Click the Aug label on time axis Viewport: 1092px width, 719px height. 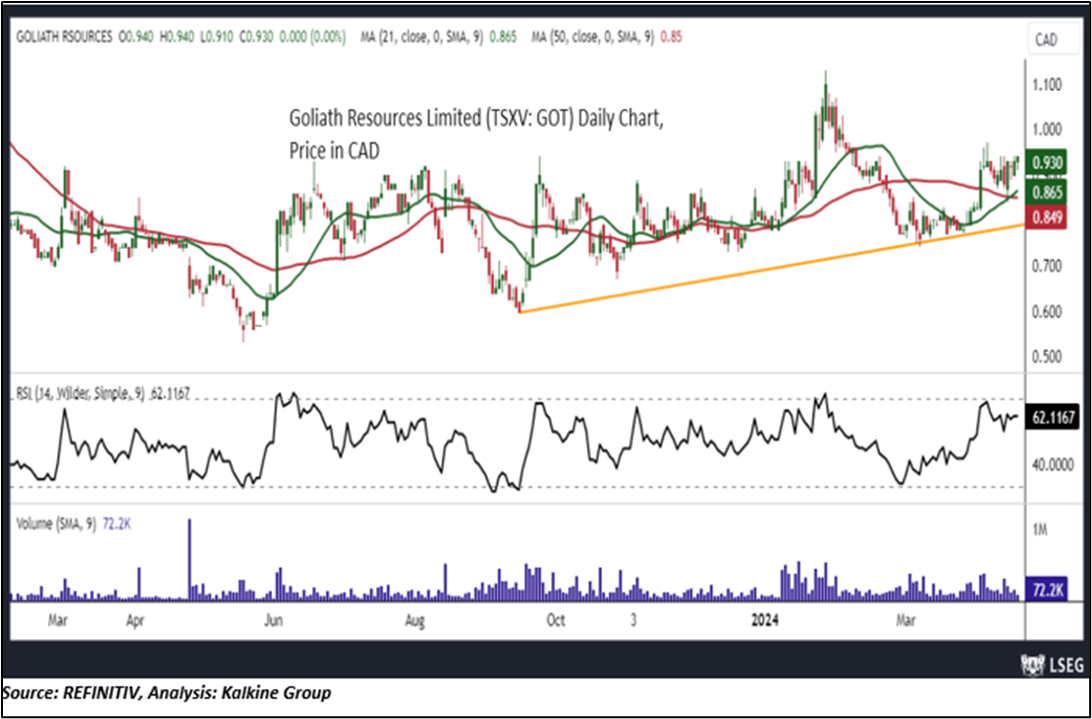coord(415,619)
